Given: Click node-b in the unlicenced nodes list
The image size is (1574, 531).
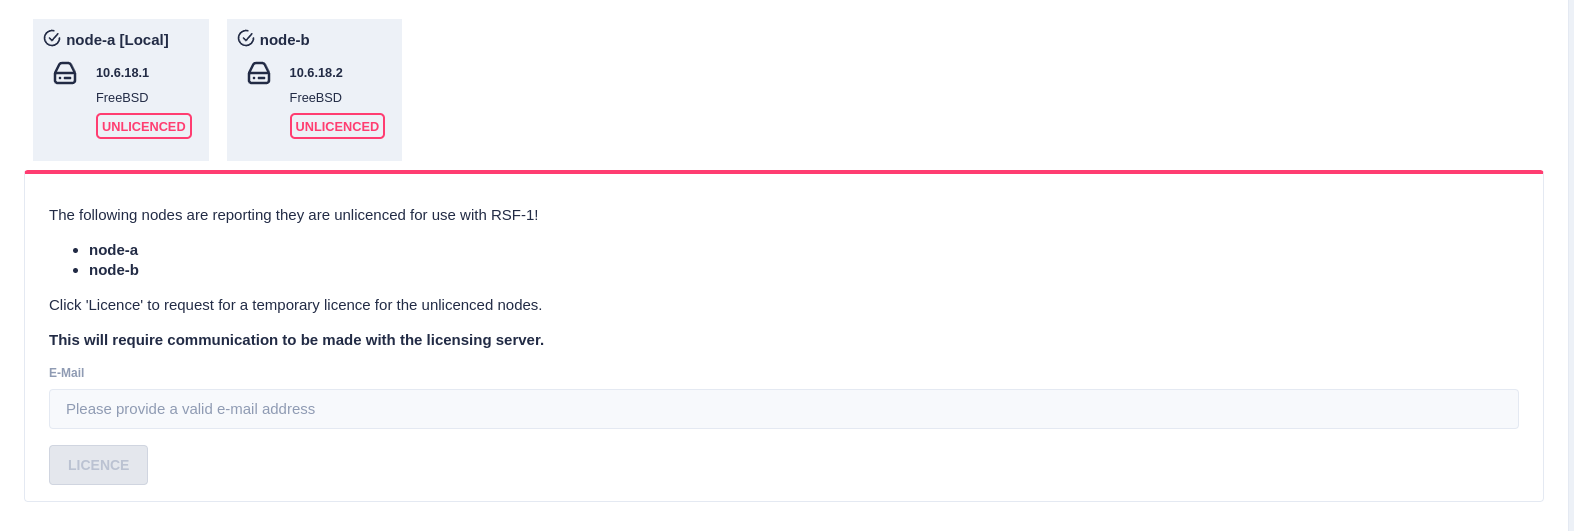Looking at the screenshot, I should 114,270.
